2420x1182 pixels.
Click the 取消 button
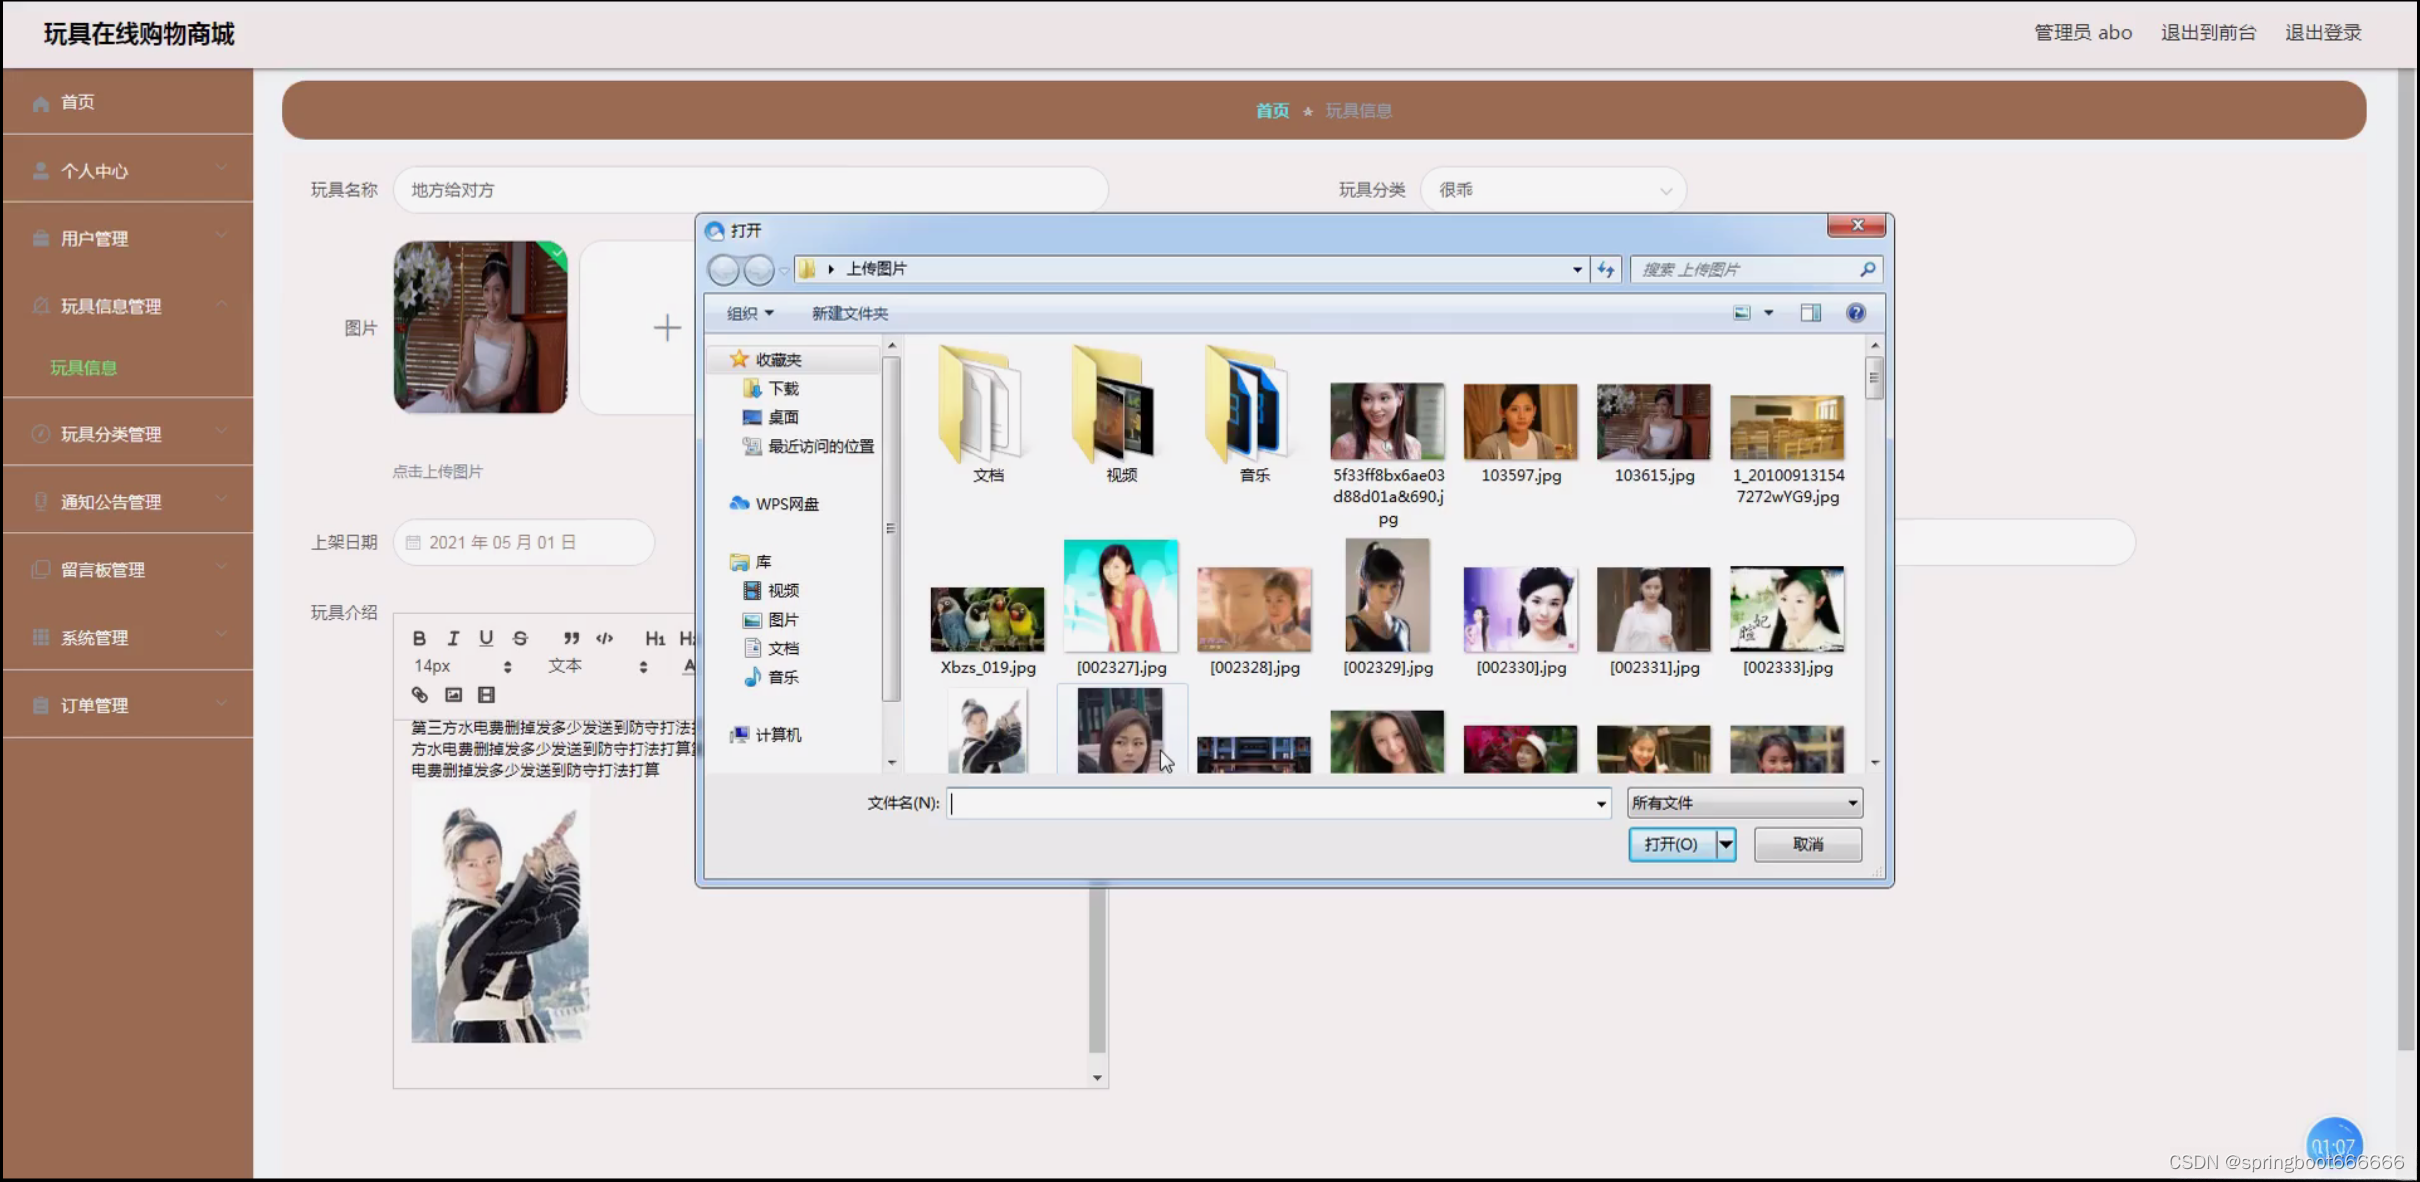[x=1807, y=844]
